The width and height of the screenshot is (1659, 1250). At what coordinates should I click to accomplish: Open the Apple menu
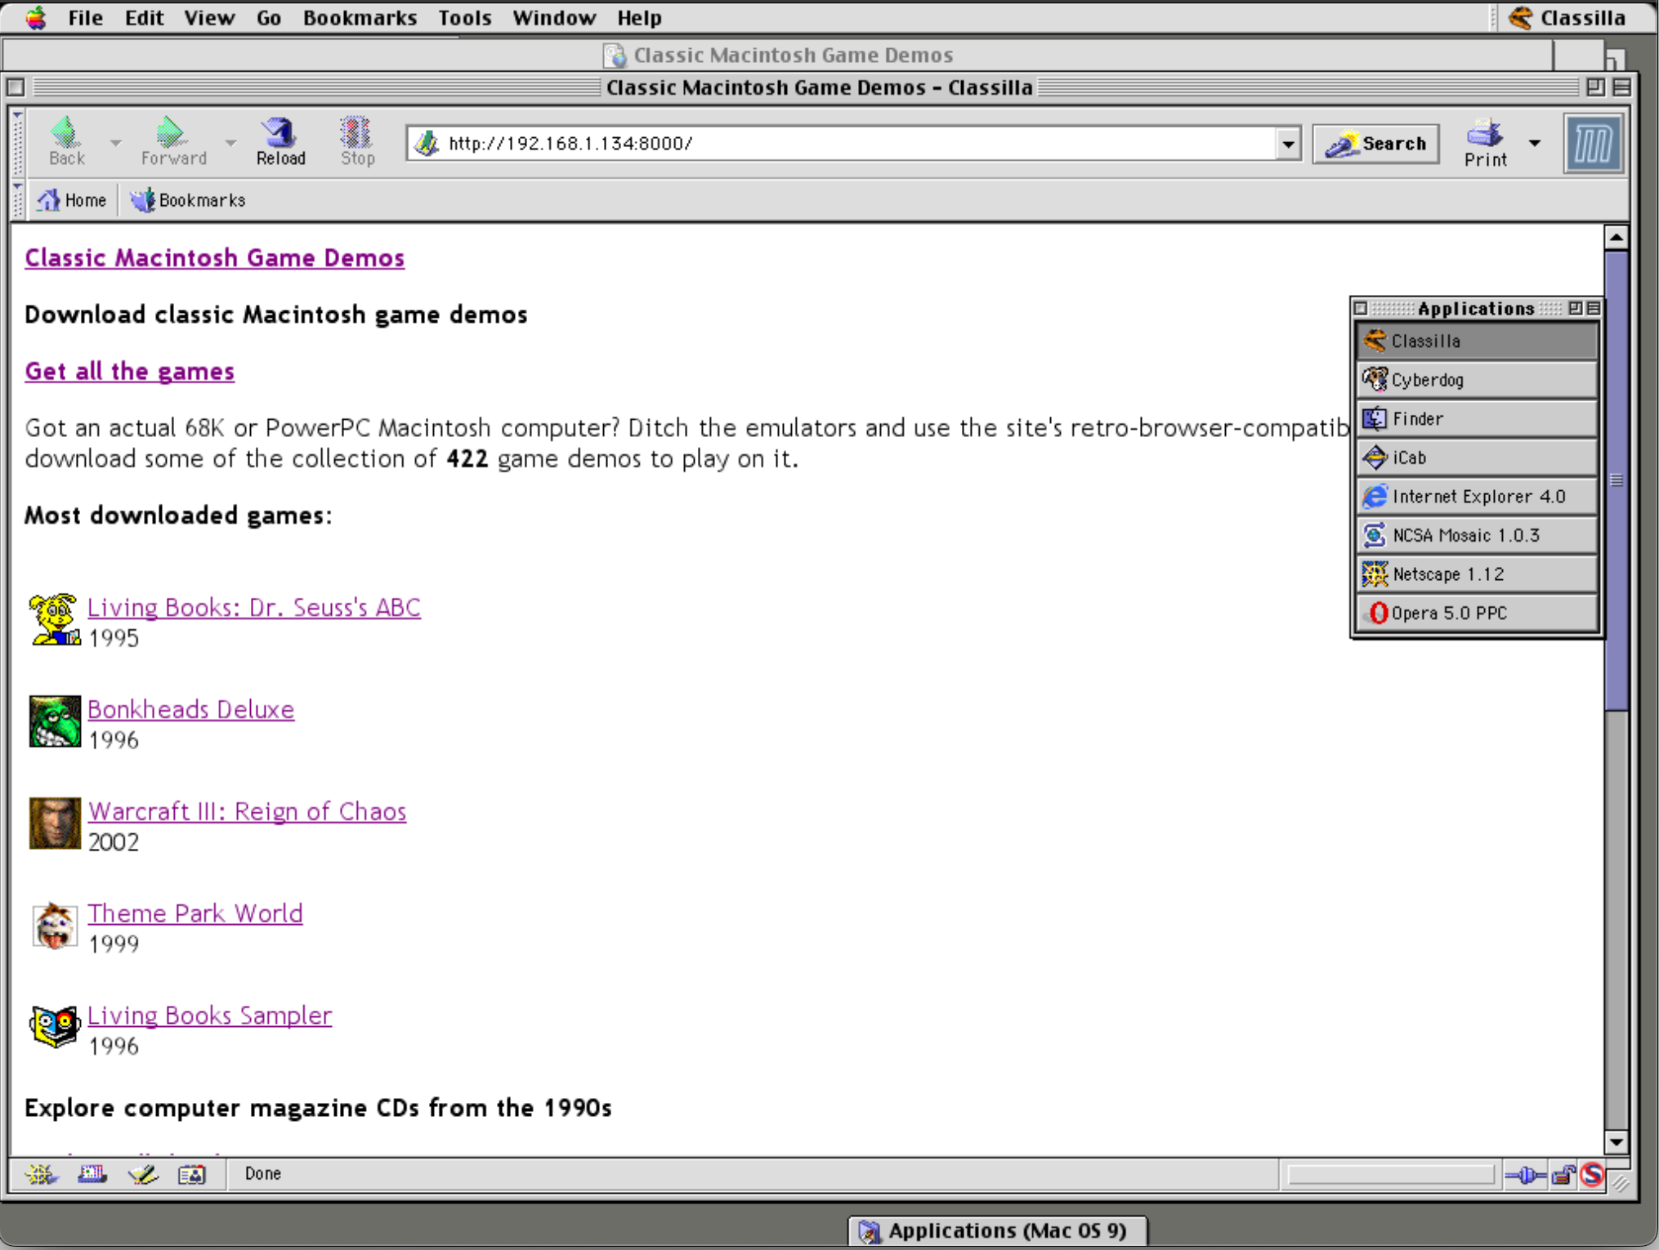pos(35,18)
